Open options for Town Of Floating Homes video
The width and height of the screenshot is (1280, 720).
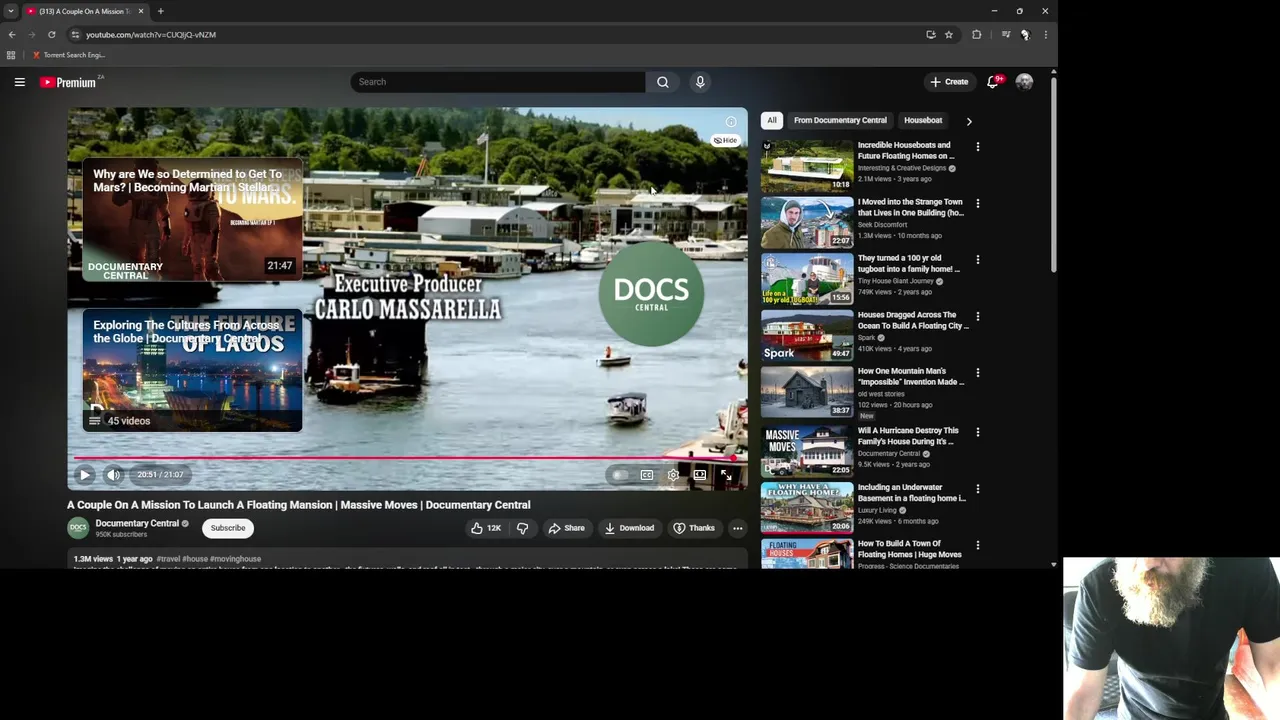pos(977,545)
